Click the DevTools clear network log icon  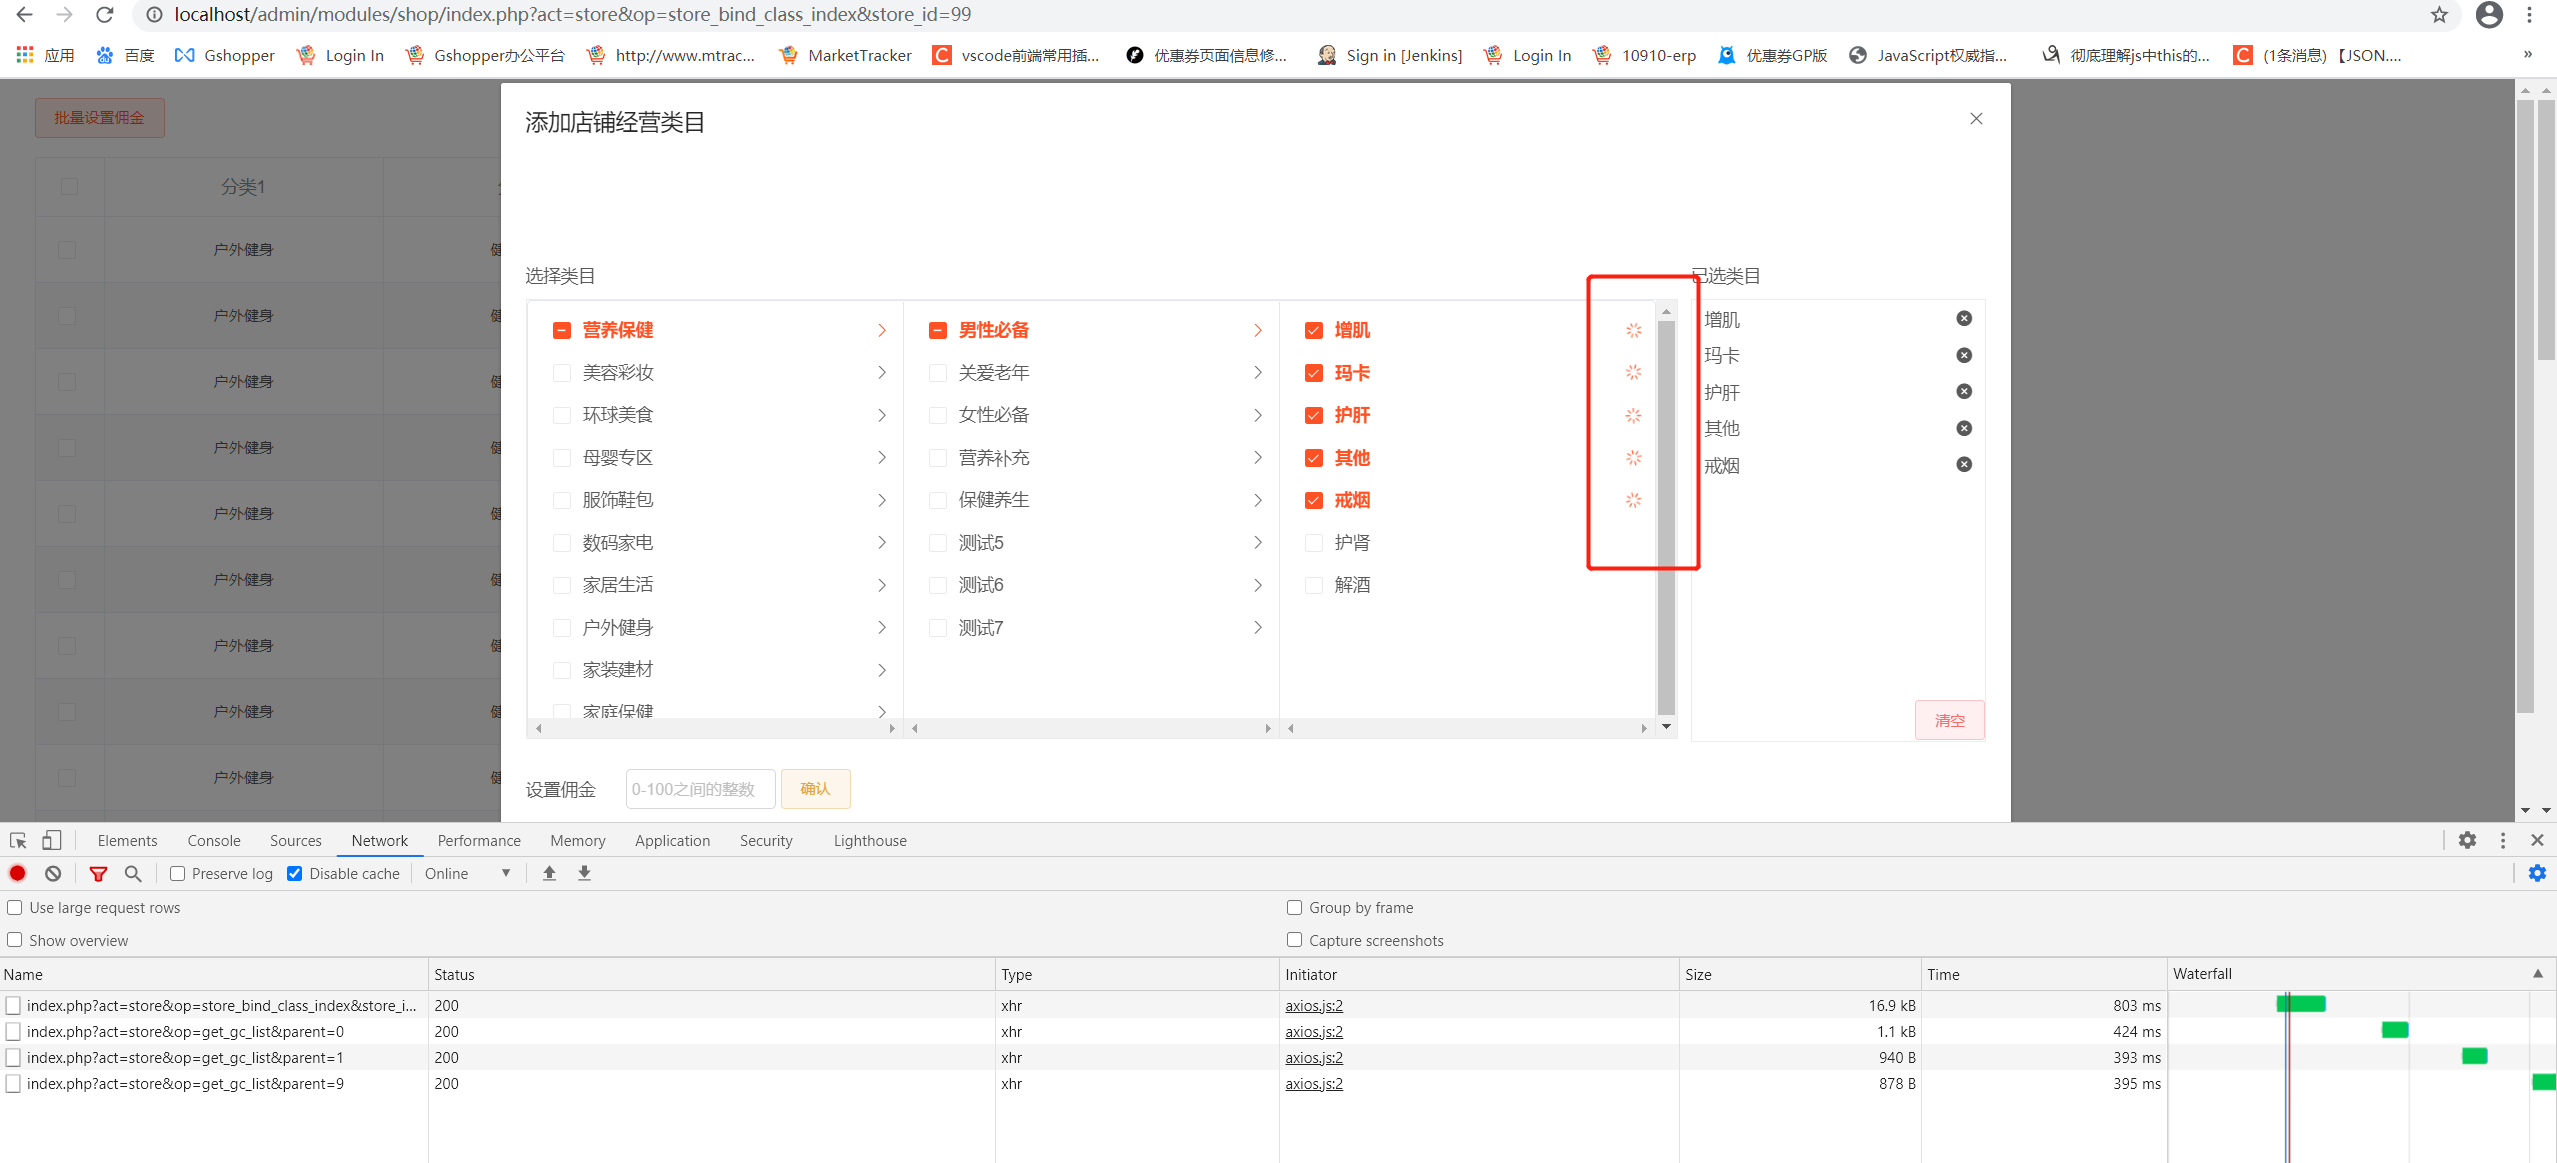click(53, 874)
